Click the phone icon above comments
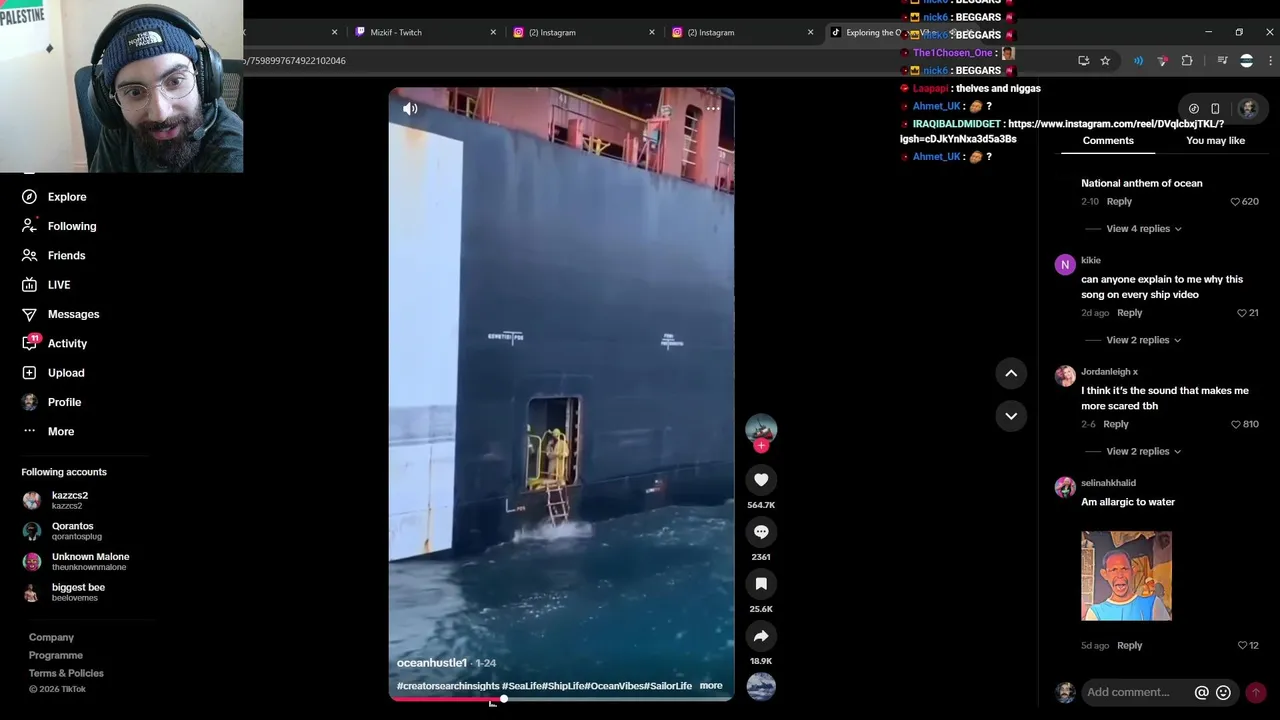Image resolution: width=1280 pixels, height=720 pixels. [x=1215, y=108]
